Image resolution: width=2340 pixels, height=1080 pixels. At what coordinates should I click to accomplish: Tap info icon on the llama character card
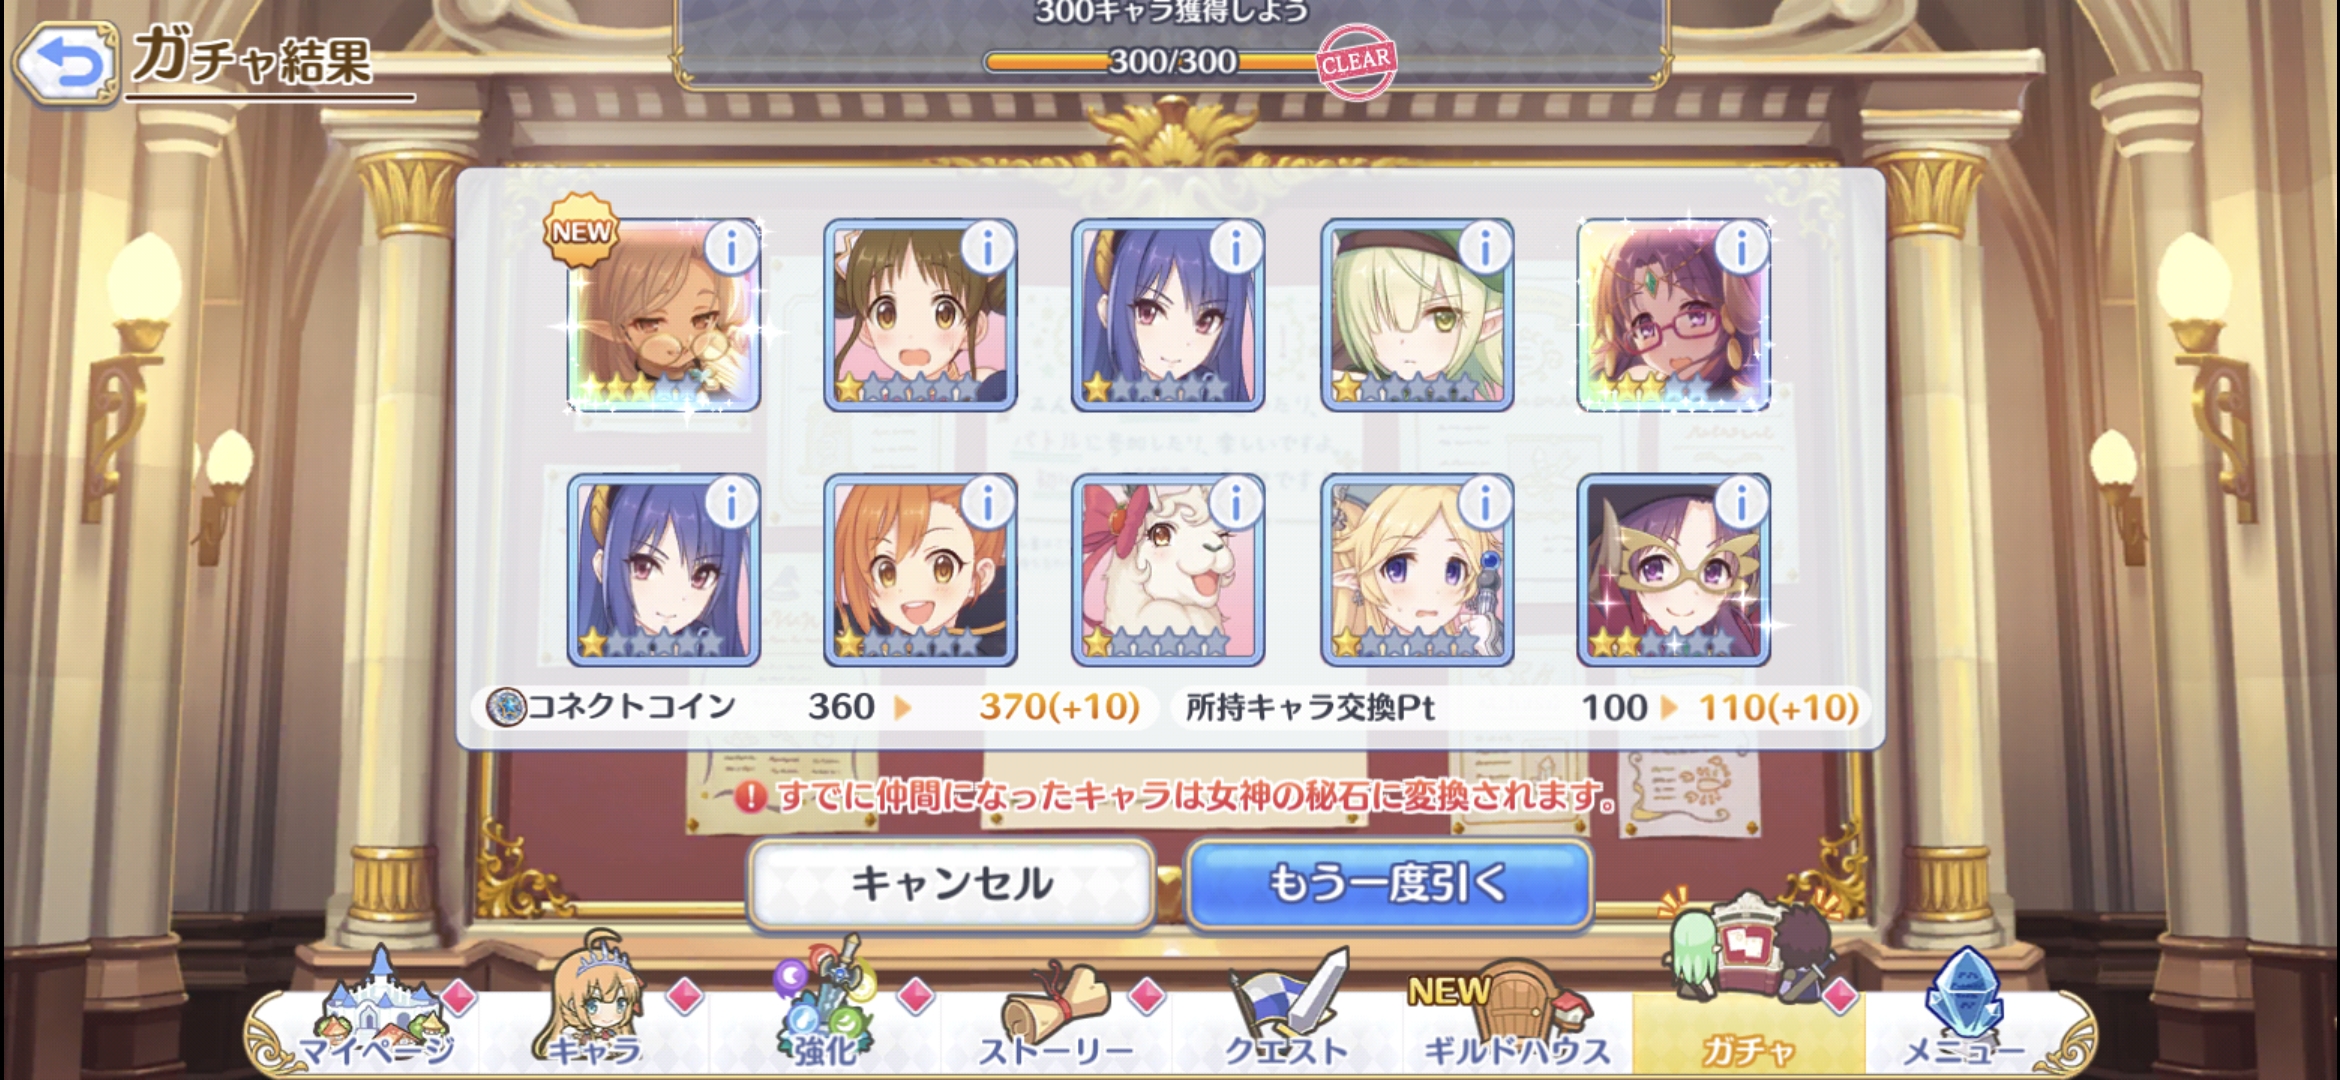point(1236,502)
